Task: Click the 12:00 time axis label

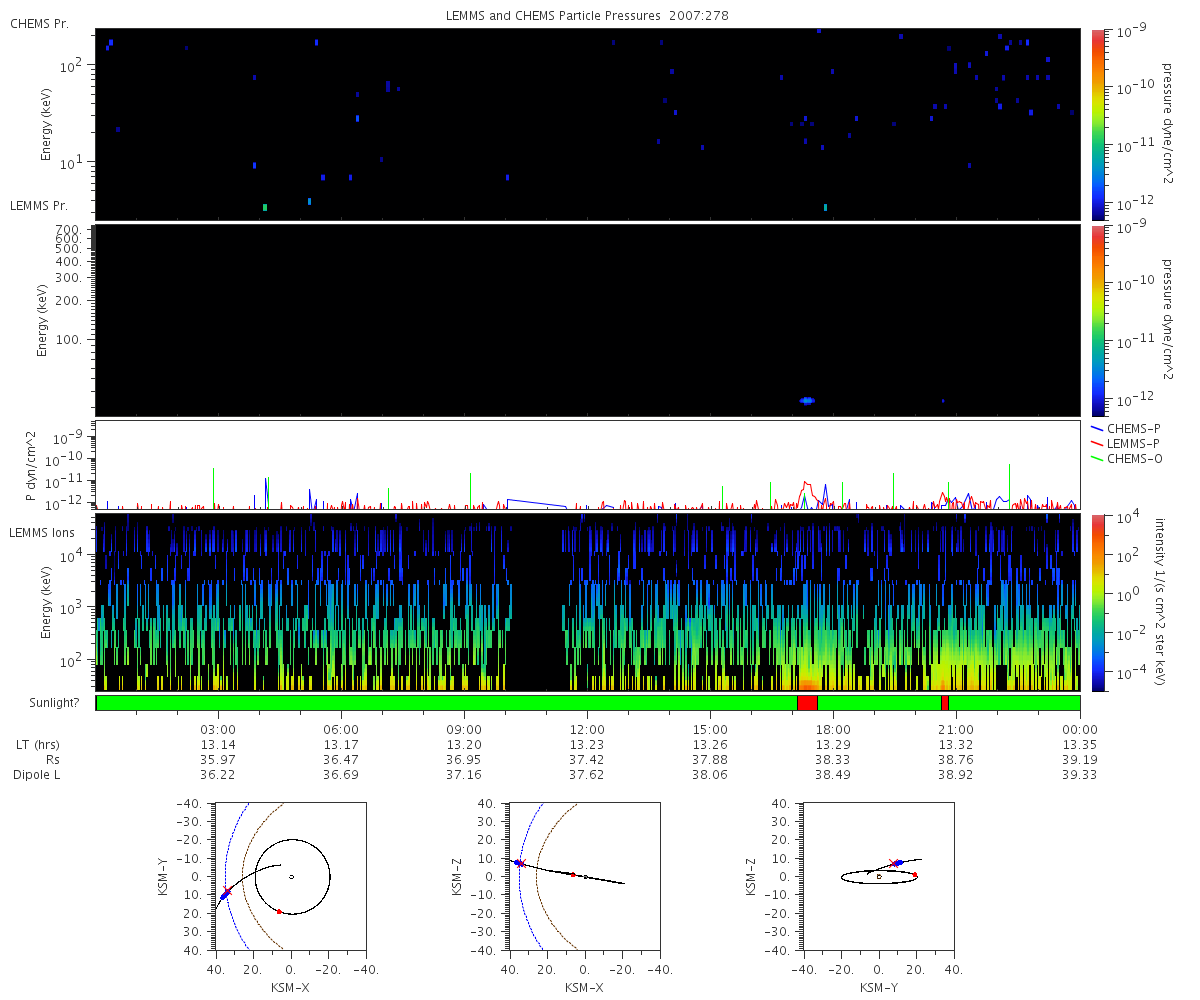Action: coord(587,729)
